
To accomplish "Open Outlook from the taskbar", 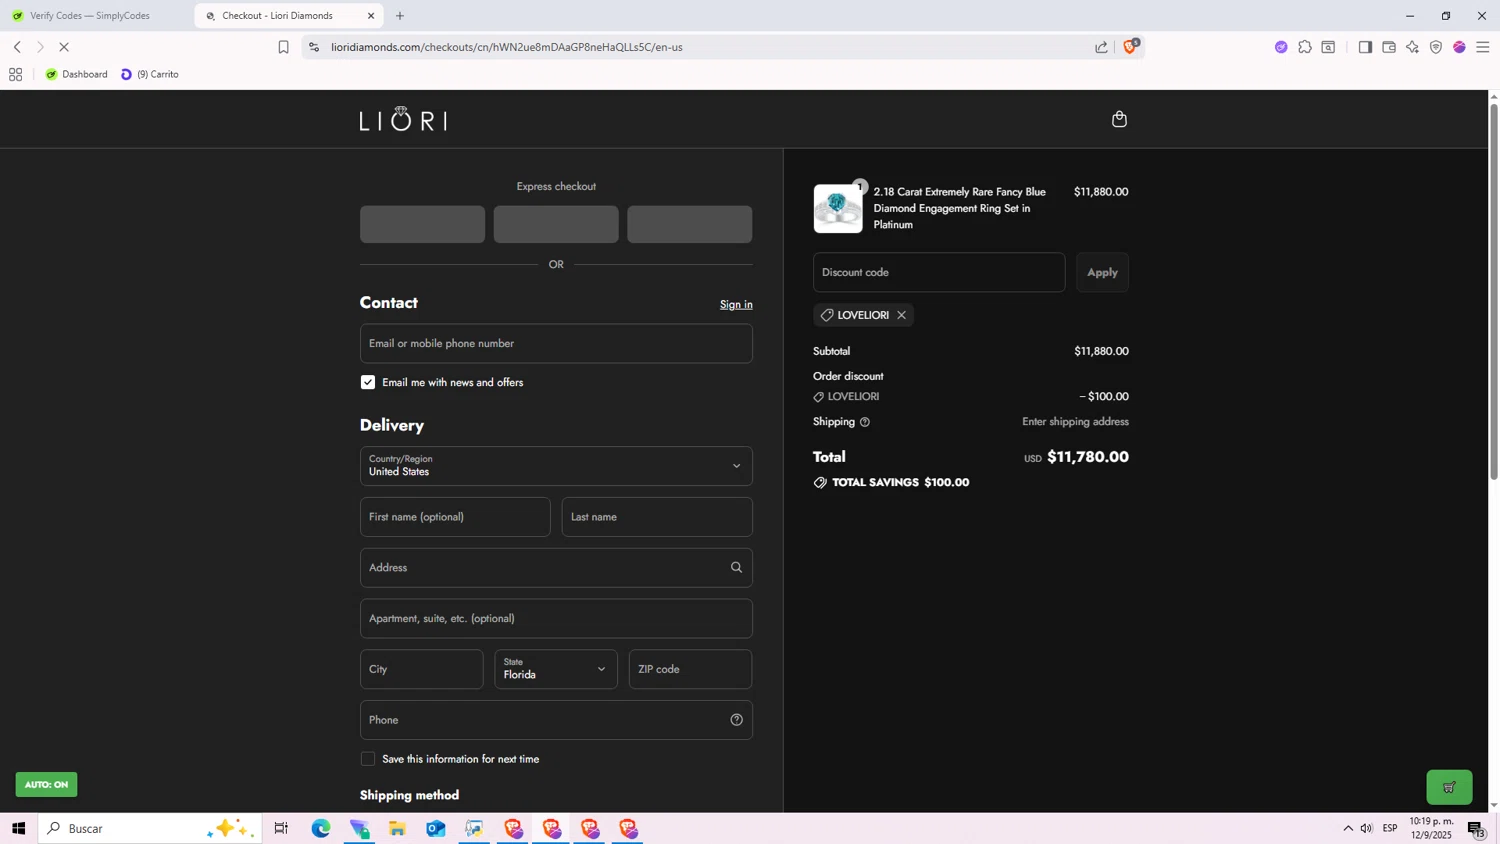I will 436,828.
